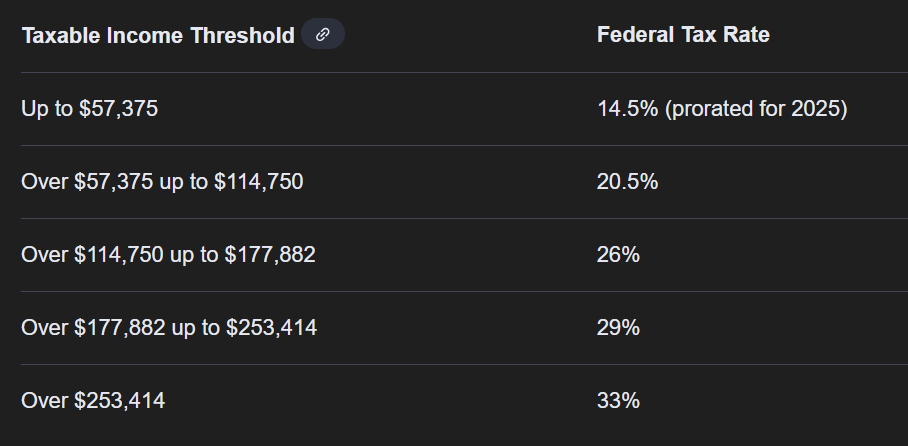The width and height of the screenshot is (908, 446).
Task: Click the 29% tax rate
Action: pyautogui.click(x=618, y=327)
